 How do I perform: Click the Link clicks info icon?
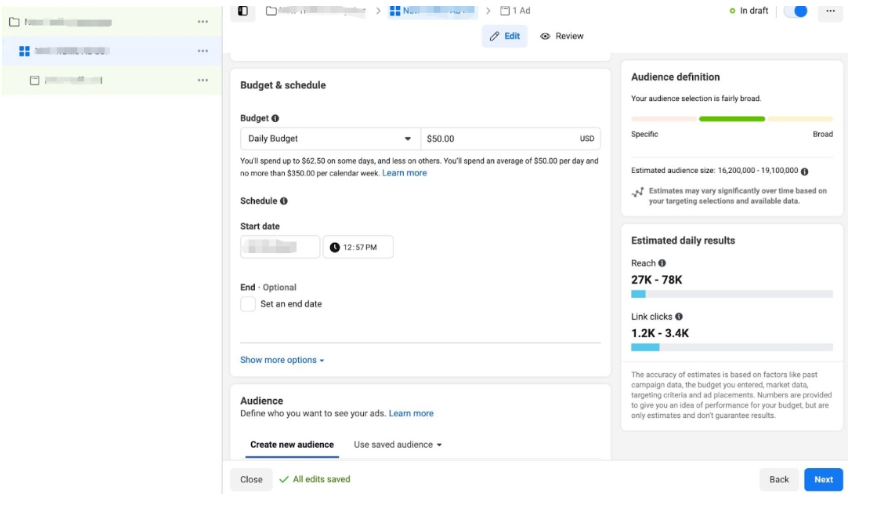coord(679,316)
